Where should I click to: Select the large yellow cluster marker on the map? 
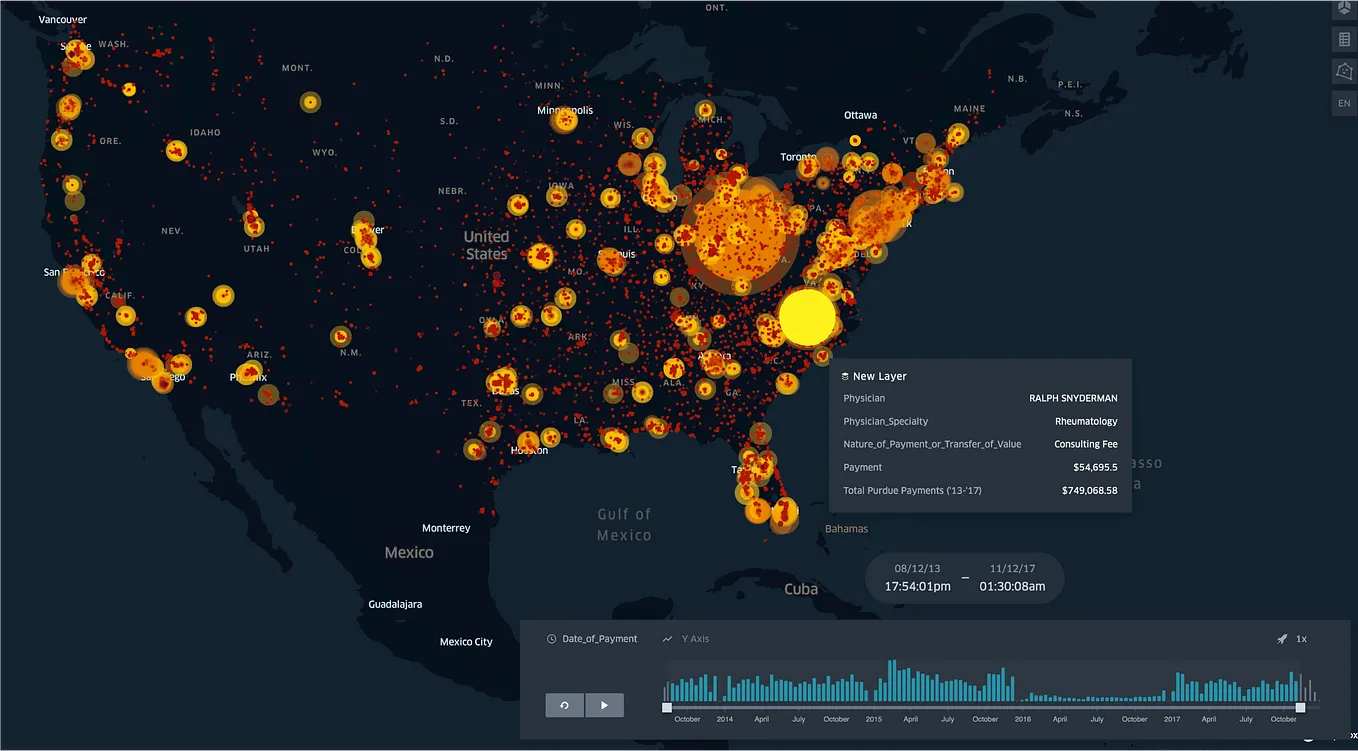(806, 316)
